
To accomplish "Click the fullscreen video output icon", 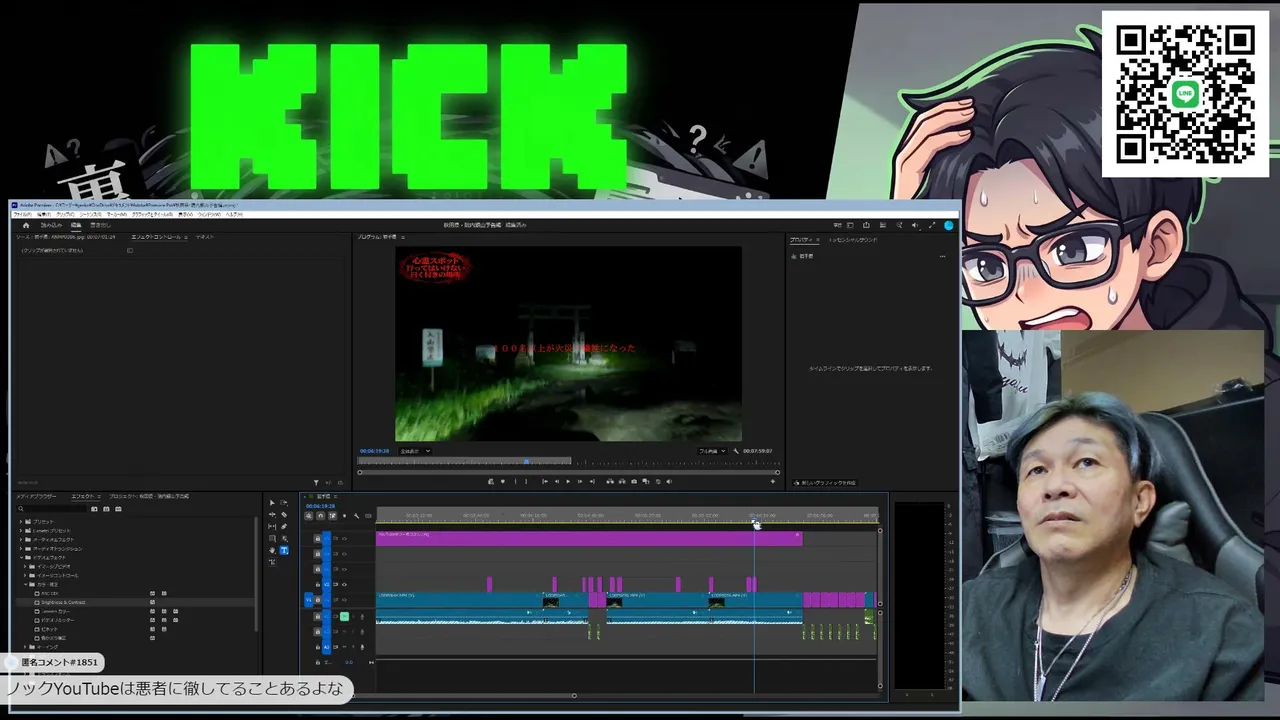I will click(x=932, y=225).
